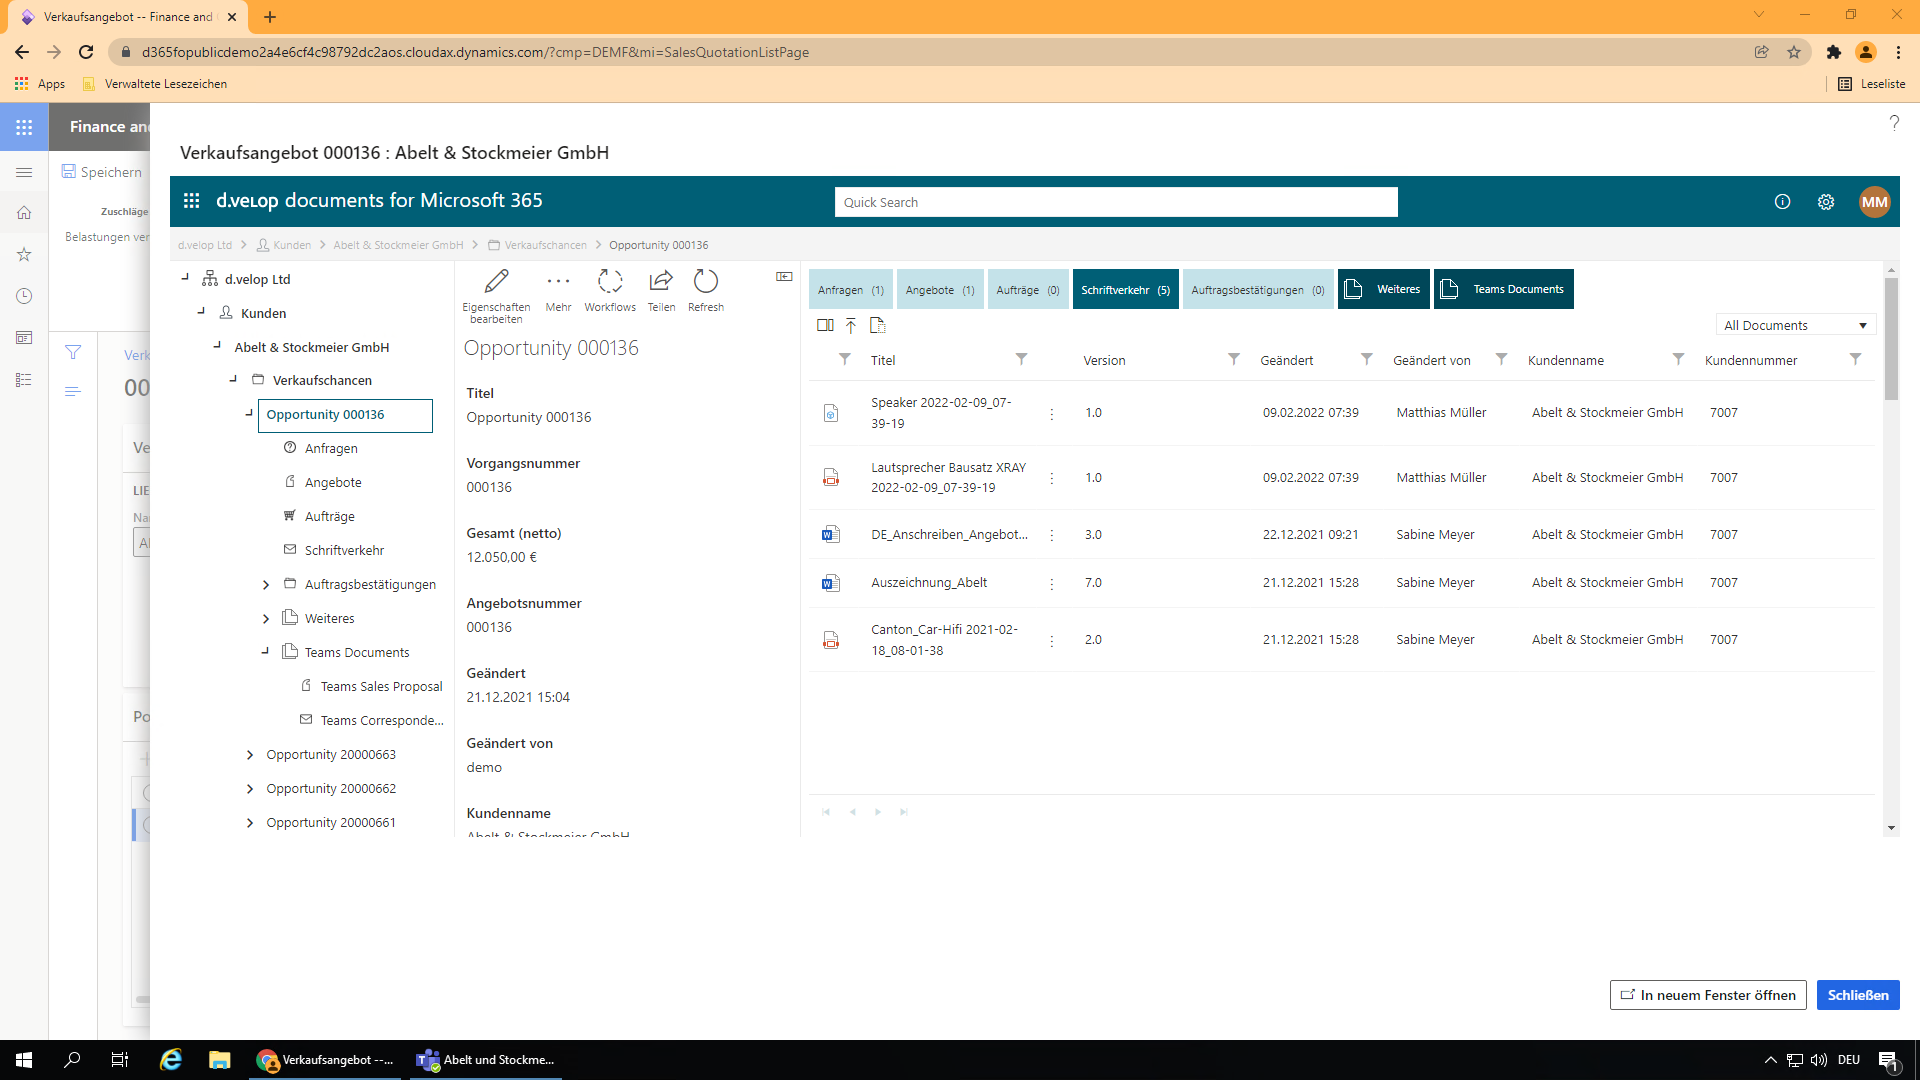This screenshot has width=1920, height=1080.
Task: Click the upload arrow icon above list
Action: pos(851,325)
